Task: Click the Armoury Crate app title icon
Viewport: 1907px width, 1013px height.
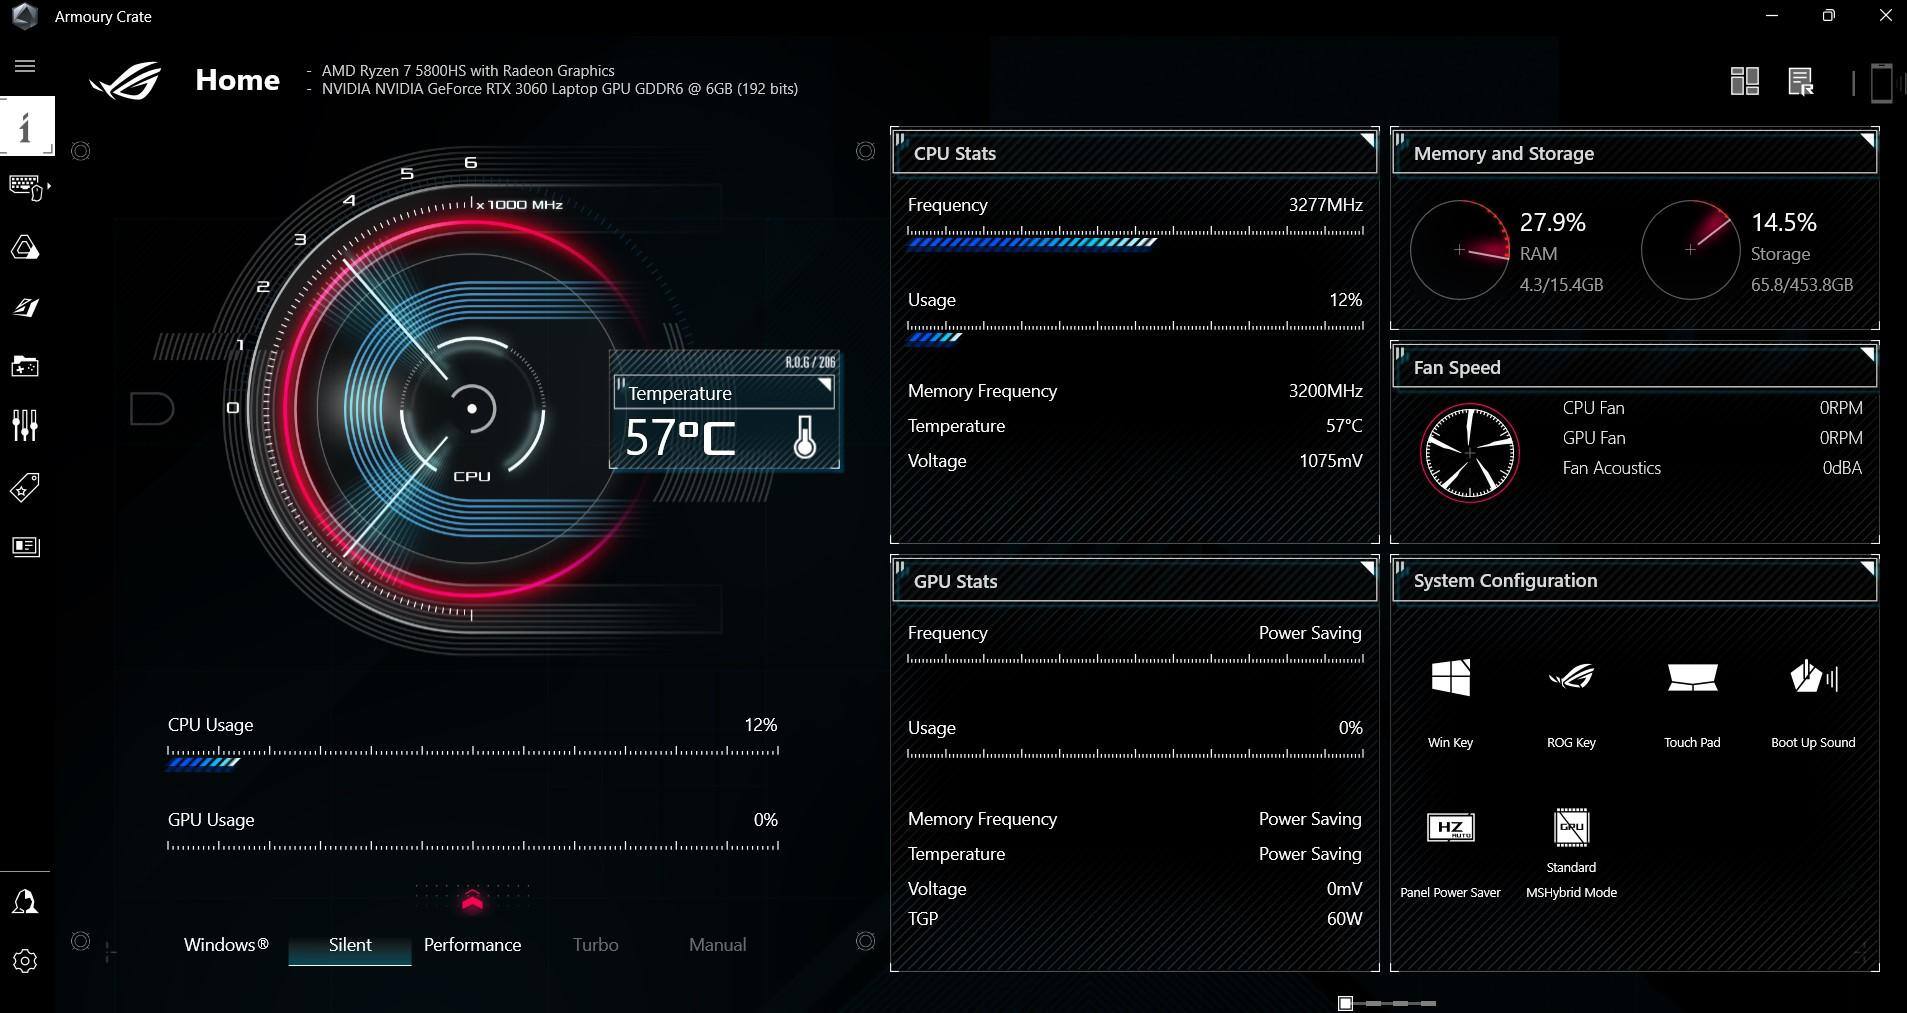Action: tap(23, 16)
